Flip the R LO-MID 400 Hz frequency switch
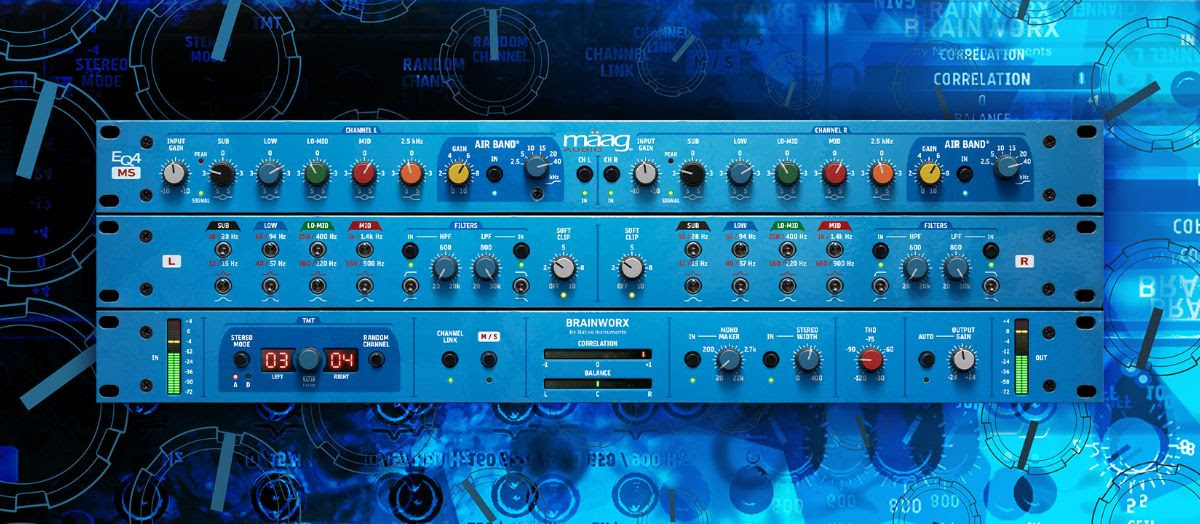The width and height of the screenshot is (1200, 524). [787, 250]
